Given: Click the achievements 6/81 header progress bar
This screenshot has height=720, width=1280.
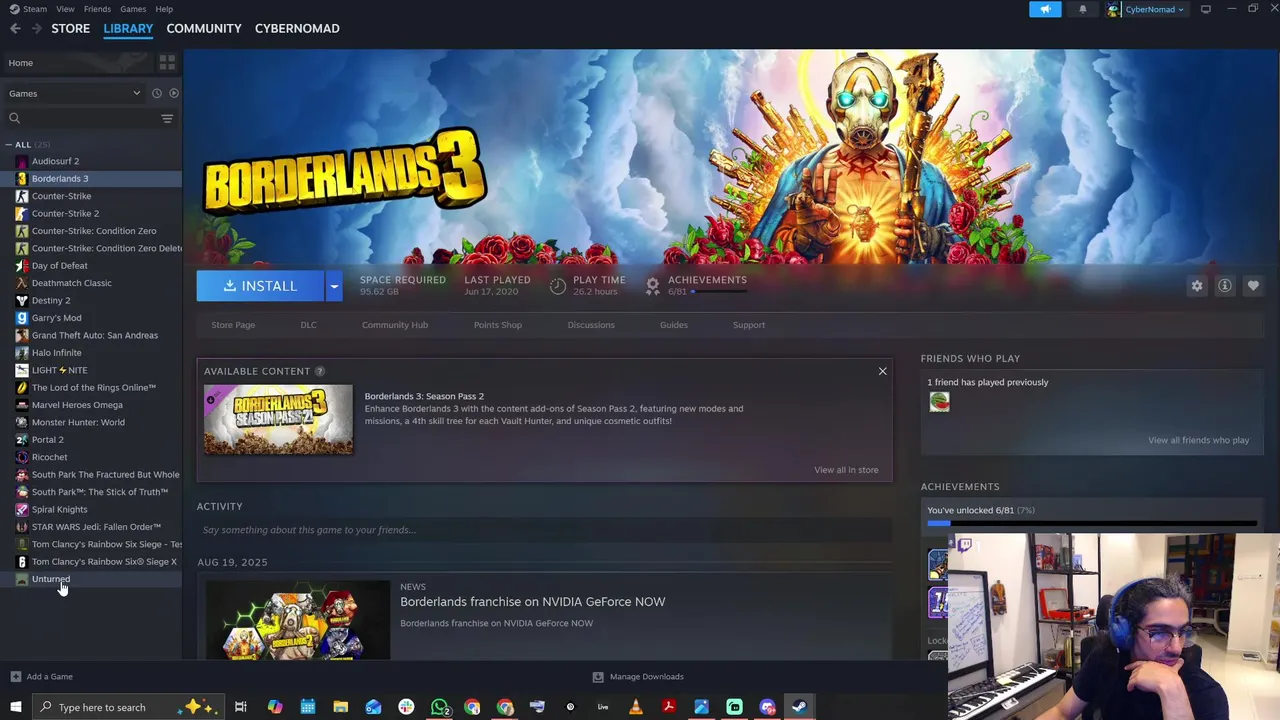Looking at the screenshot, I should coord(719,291).
